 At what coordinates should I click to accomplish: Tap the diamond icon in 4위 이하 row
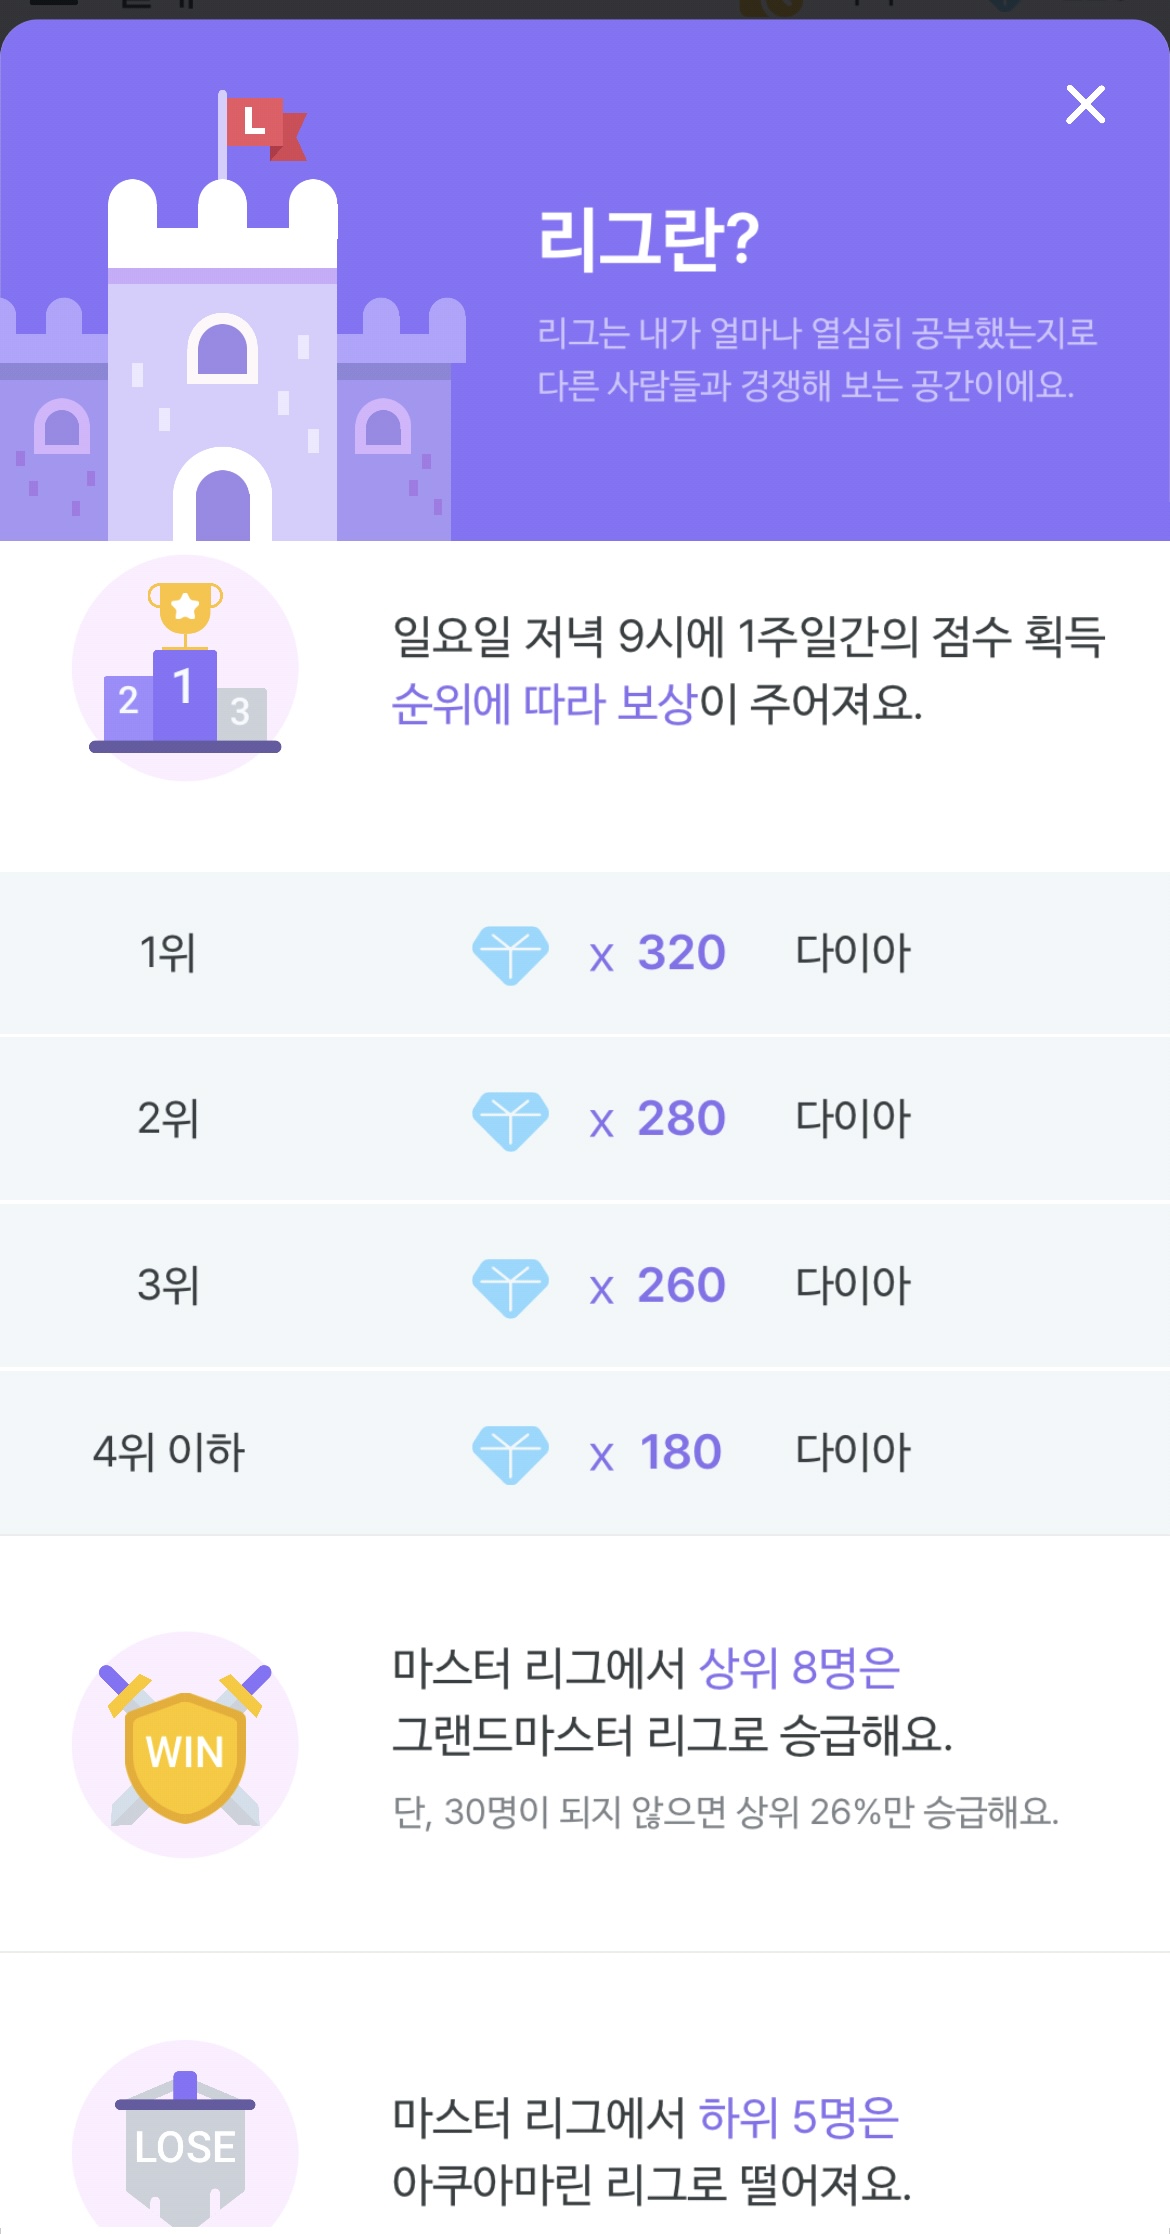tap(510, 1455)
